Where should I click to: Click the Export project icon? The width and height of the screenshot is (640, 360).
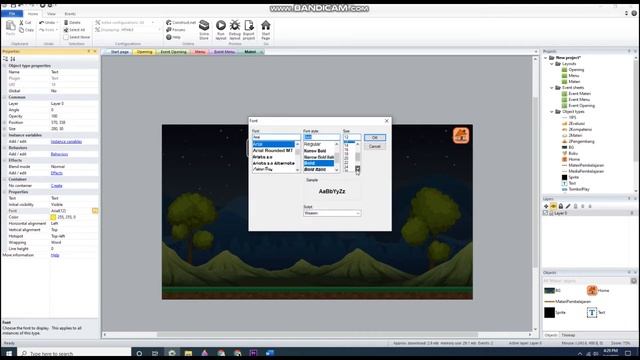(x=249, y=26)
